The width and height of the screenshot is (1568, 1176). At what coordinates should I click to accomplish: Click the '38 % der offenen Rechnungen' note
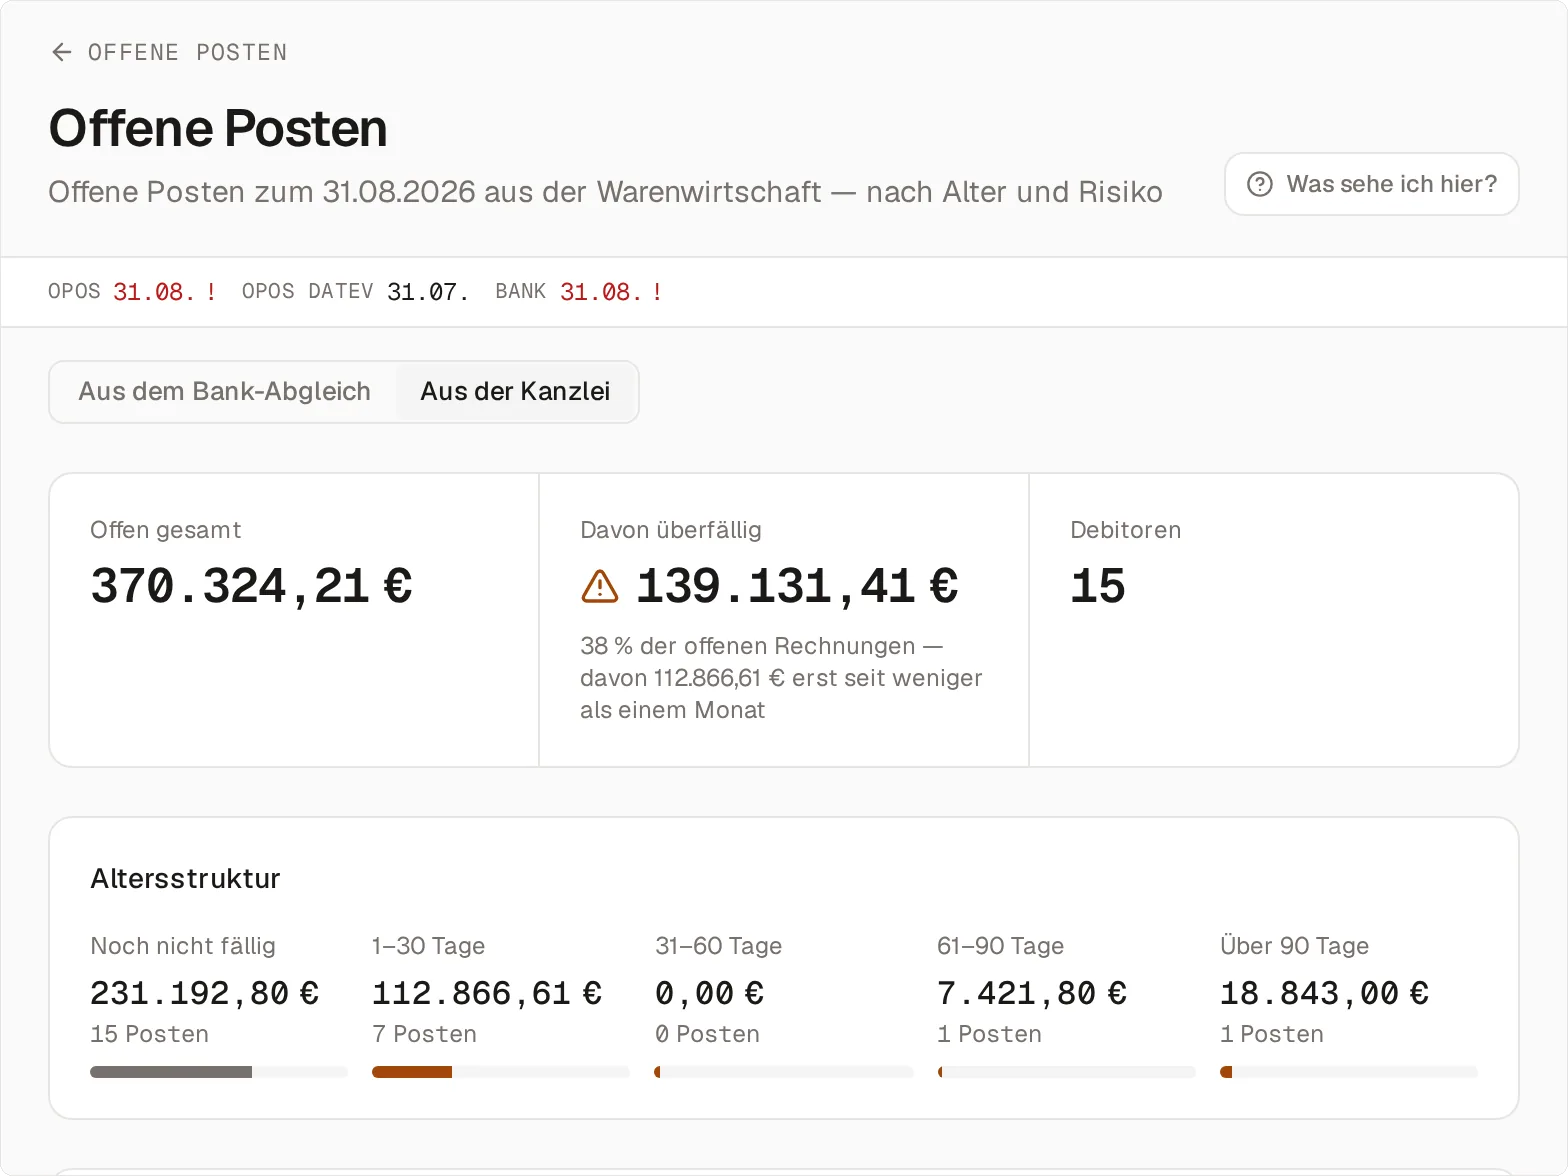tap(781, 678)
